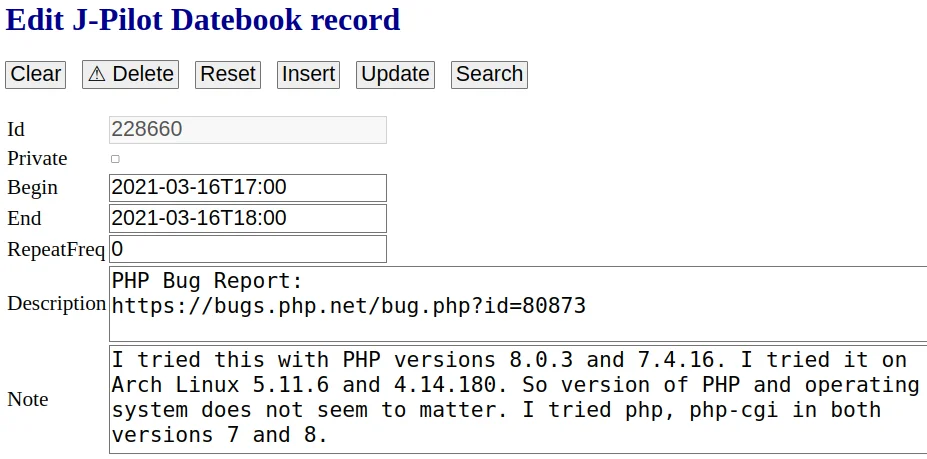Click the Private field label
Screen dimensions: 927x459
(37, 159)
